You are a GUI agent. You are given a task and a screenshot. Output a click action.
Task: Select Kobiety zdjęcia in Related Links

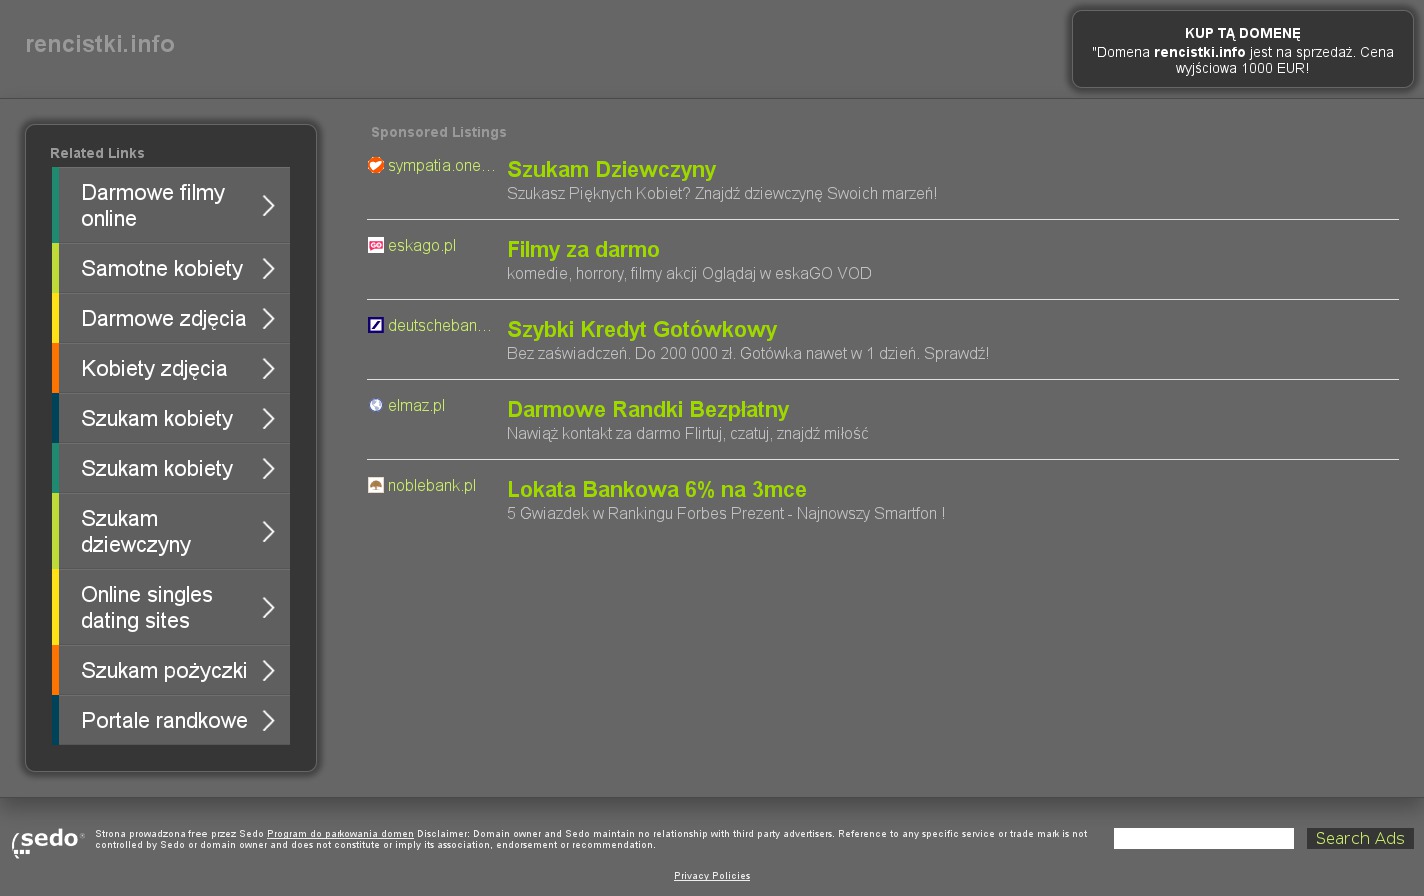click(154, 369)
